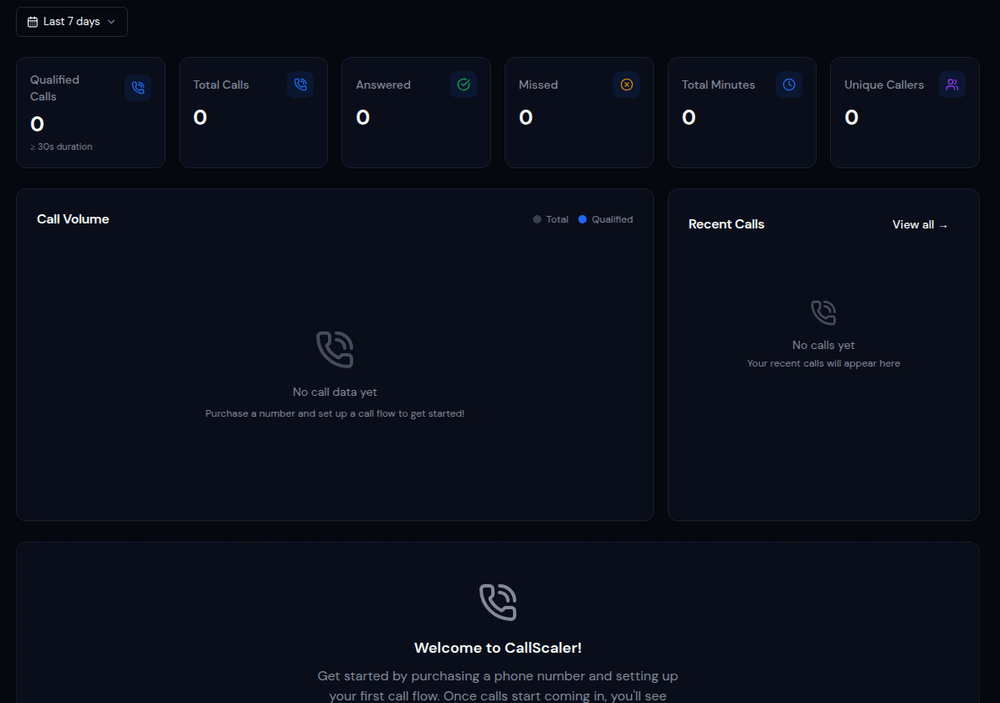
Task: Click the blue Qualified legend color dot
Action: point(582,219)
